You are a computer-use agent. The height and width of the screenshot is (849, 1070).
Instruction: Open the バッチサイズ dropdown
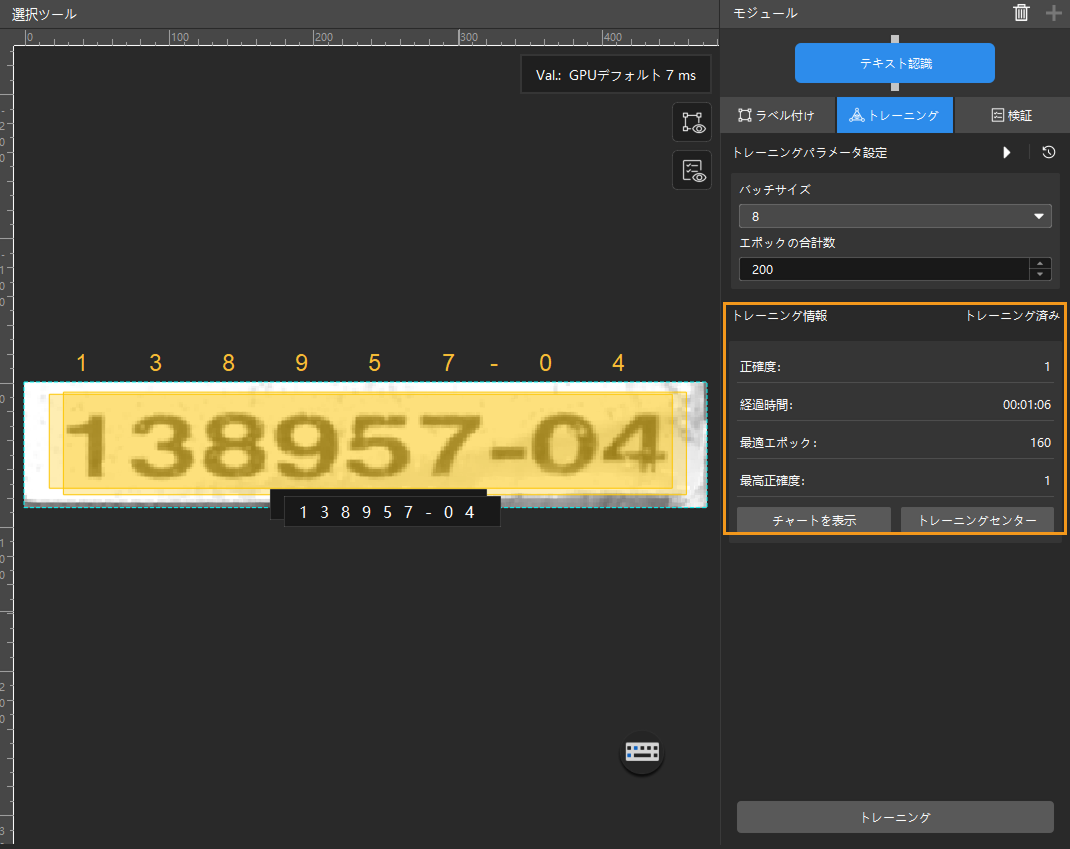coord(895,216)
